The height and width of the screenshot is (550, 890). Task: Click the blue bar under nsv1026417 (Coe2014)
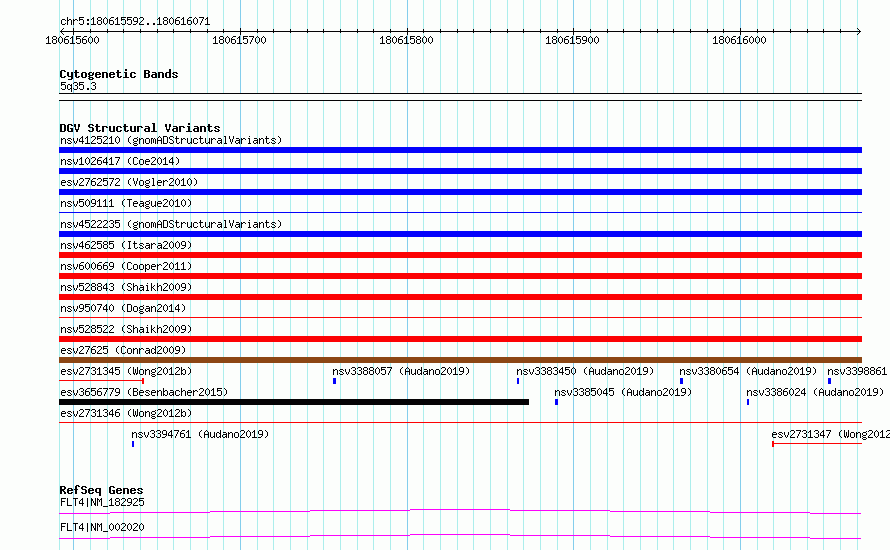click(460, 171)
